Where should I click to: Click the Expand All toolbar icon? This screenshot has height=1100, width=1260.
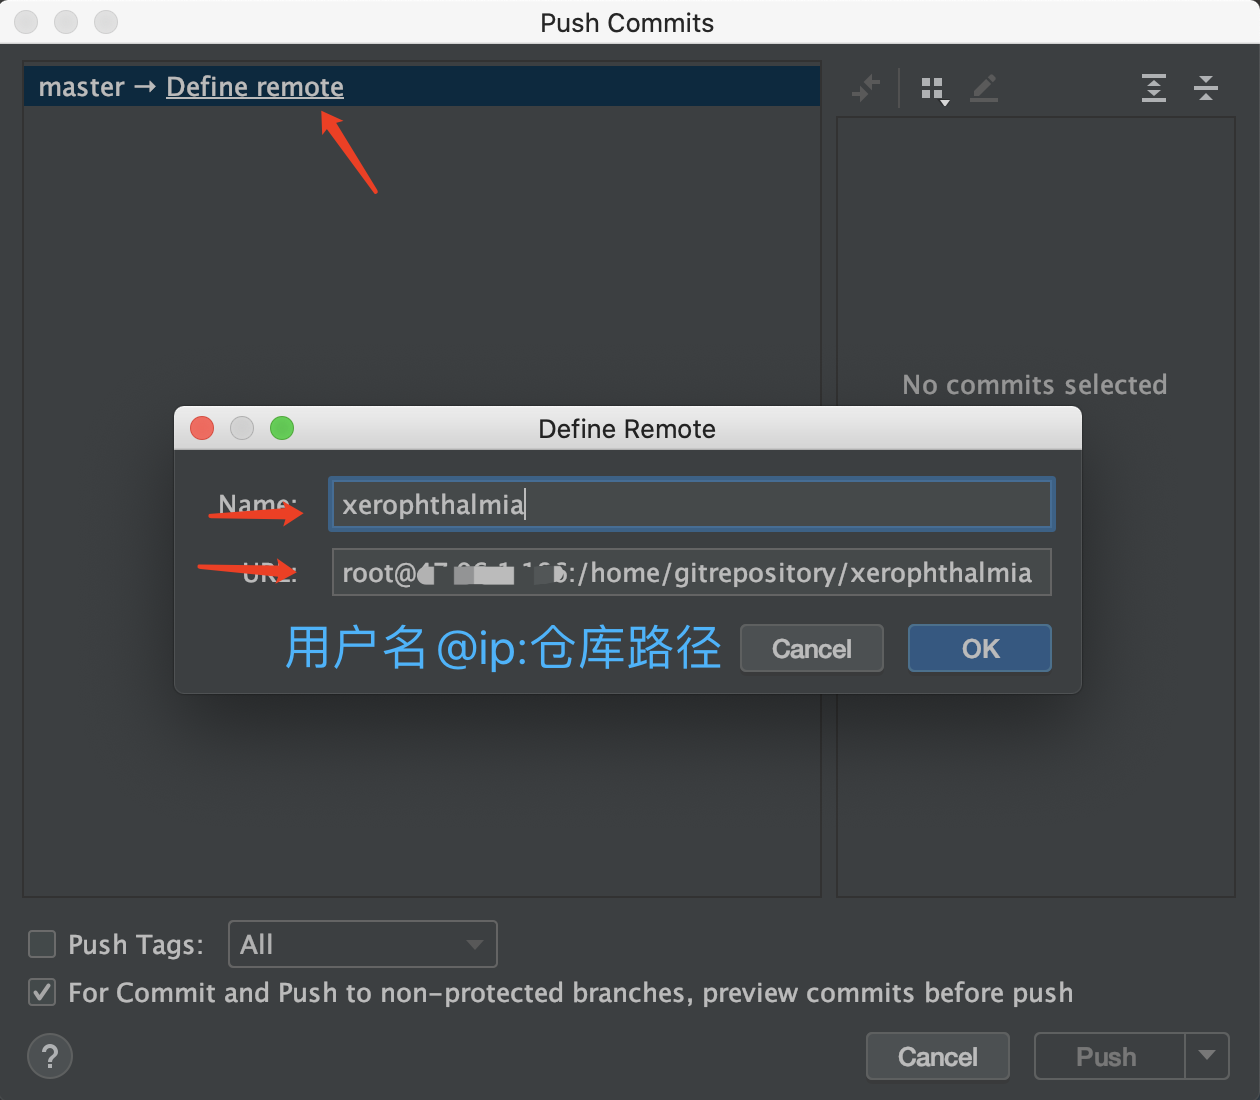point(1154,88)
